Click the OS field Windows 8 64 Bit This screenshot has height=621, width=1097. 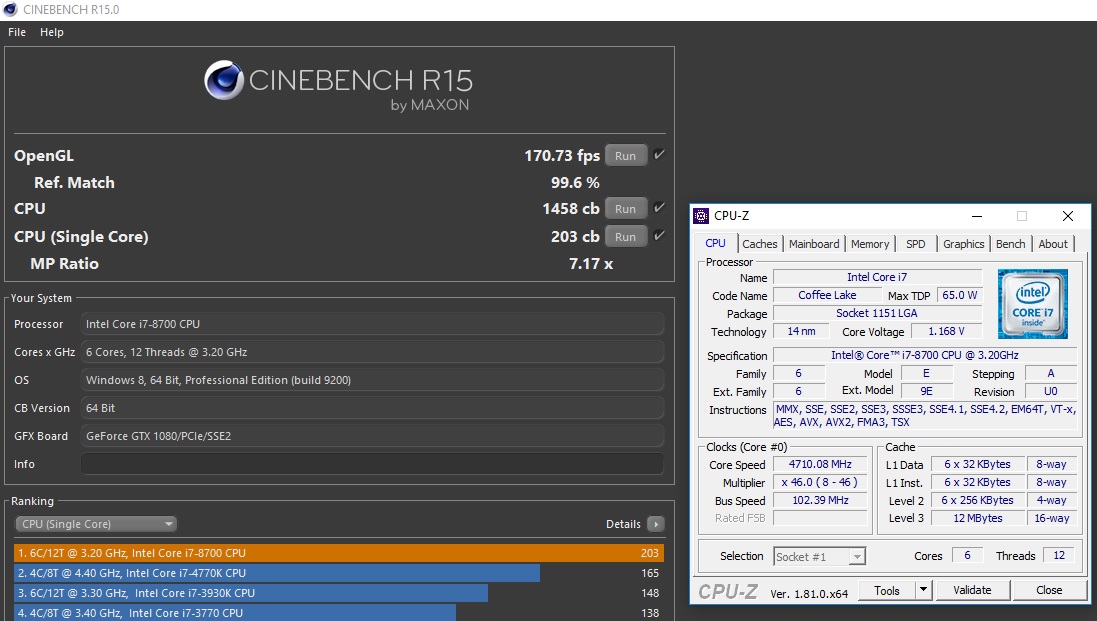[x=372, y=380]
